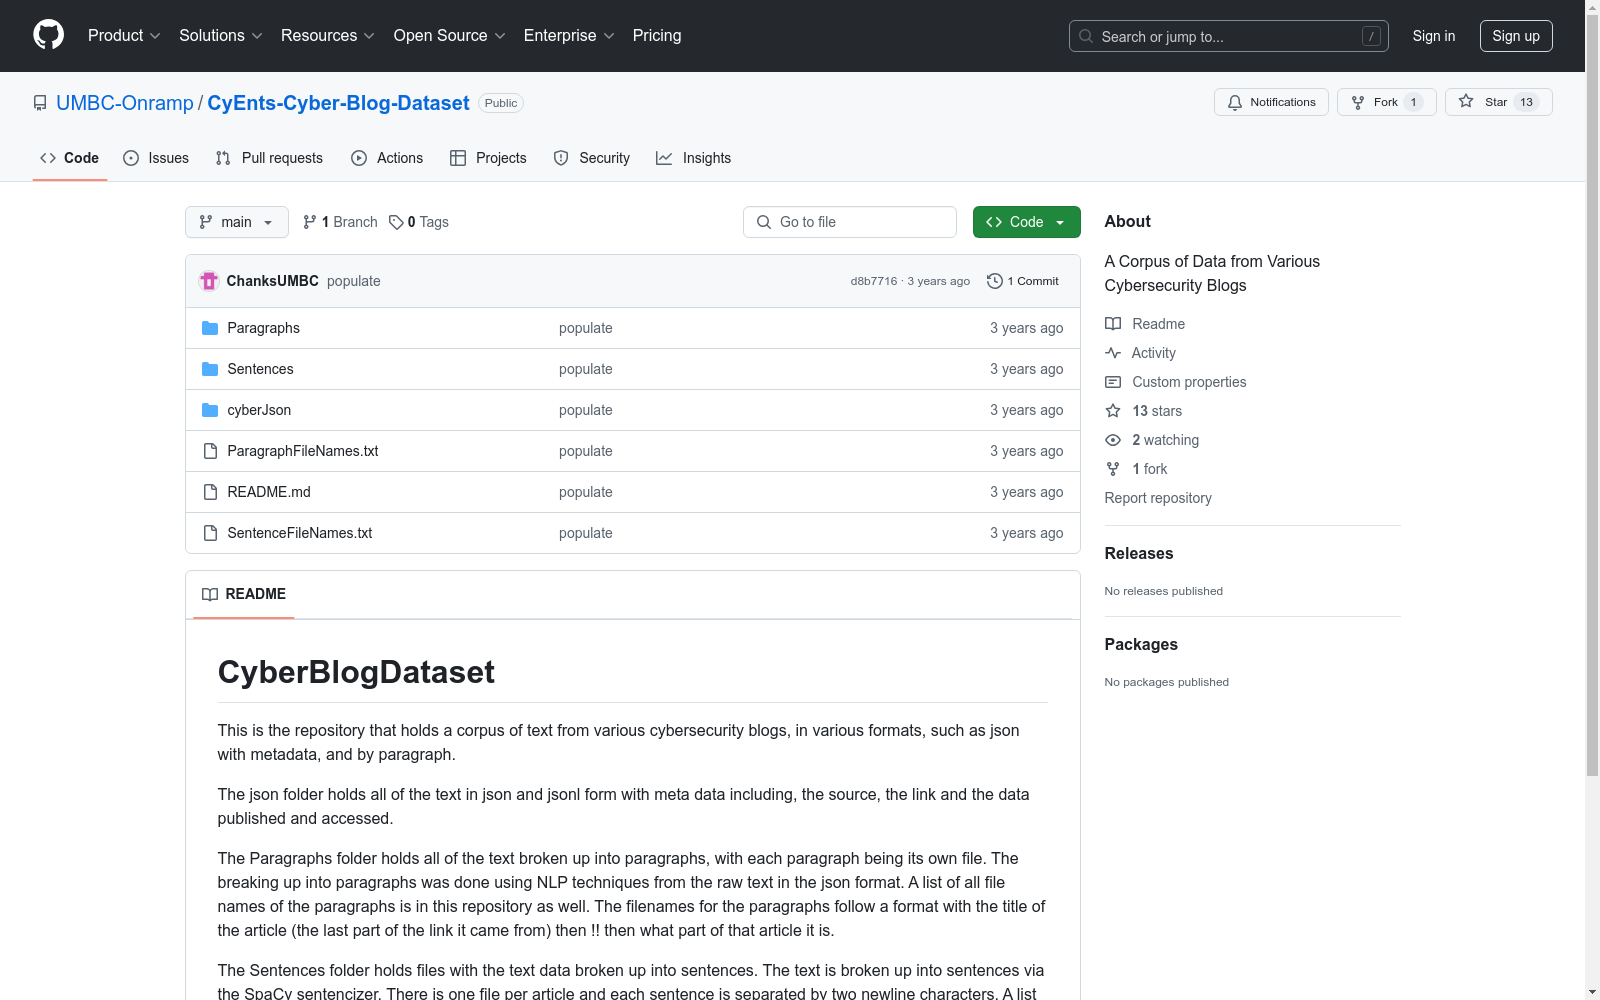The image size is (1600, 1000).
Task: Click the Sentences folder icon
Action: coord(210,369)
